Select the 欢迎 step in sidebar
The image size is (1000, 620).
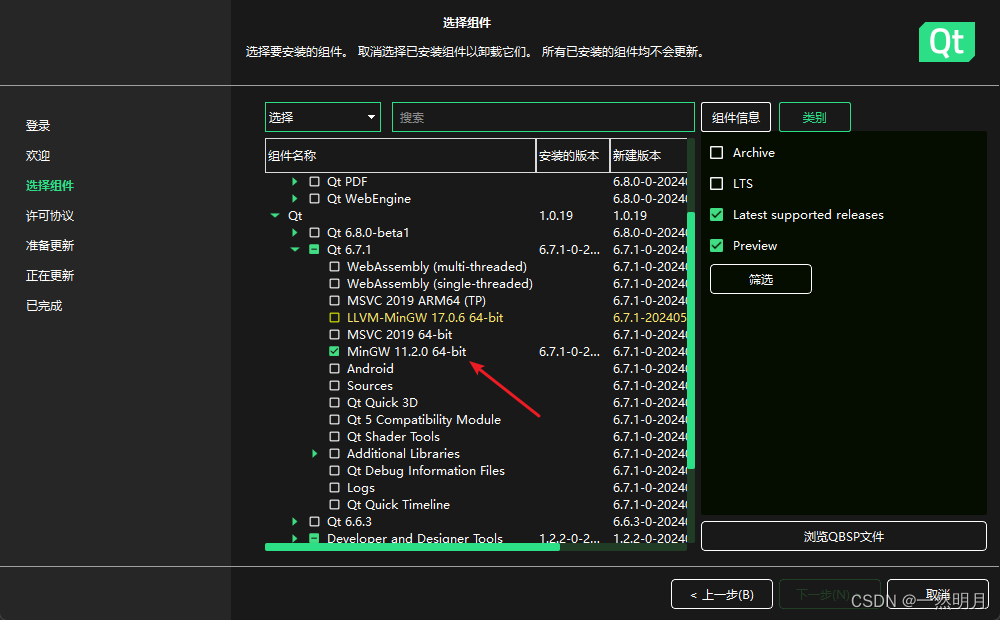38,156
